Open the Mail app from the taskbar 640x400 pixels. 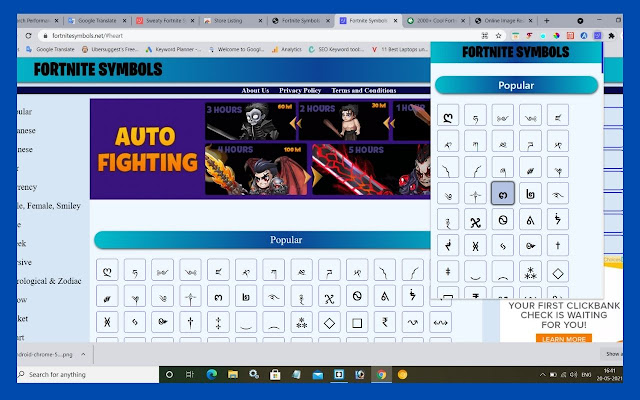click(318, 374)
